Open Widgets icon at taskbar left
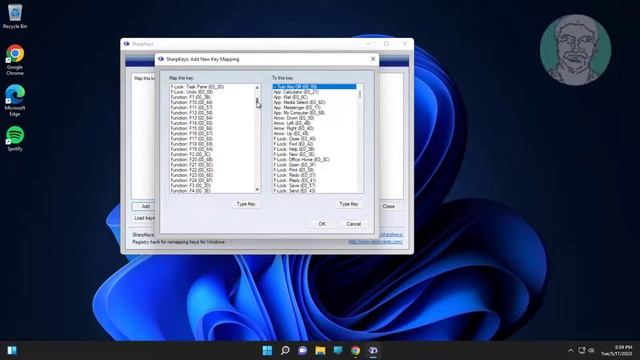The image size is (640, 360). point(12,350)
